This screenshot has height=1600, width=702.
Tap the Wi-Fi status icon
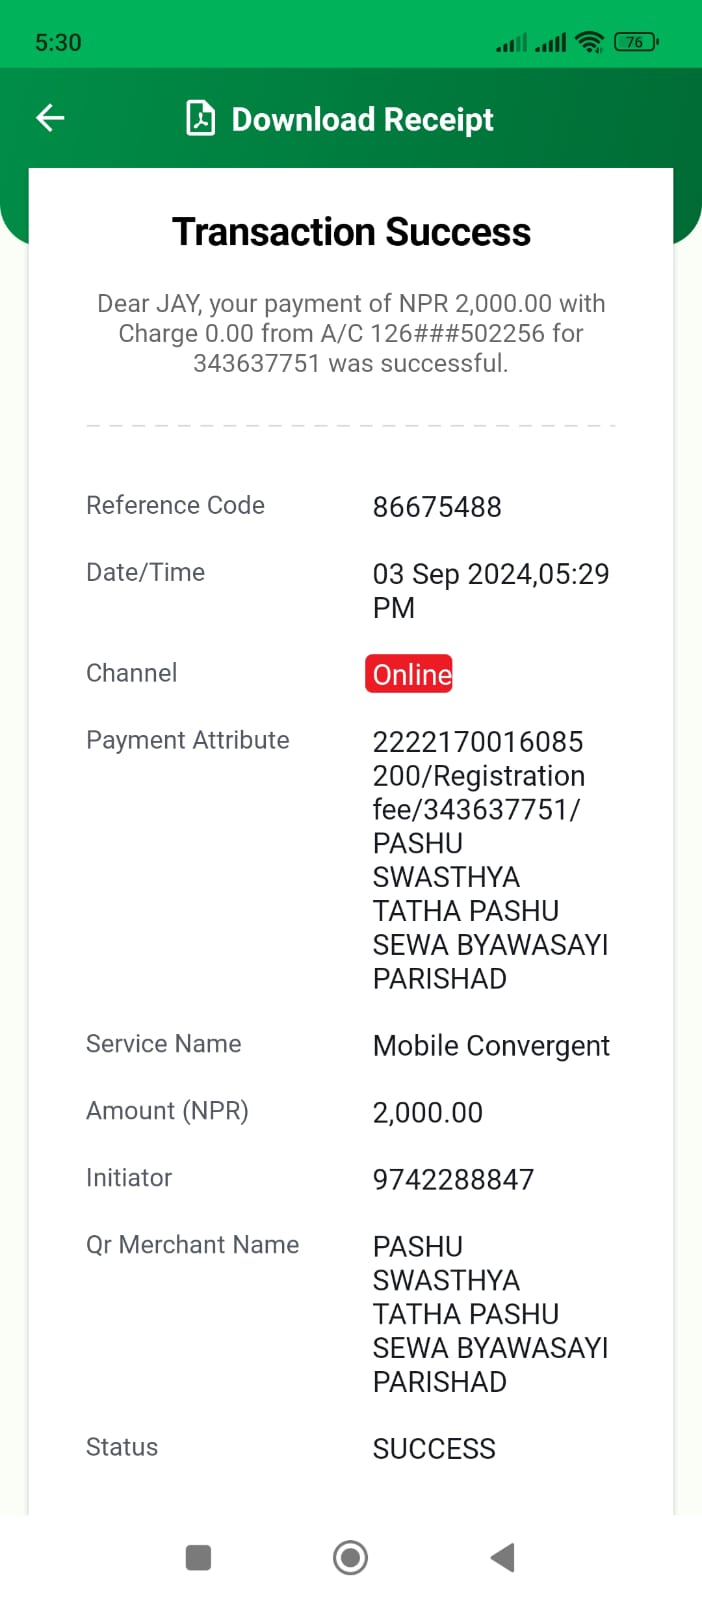591,42
